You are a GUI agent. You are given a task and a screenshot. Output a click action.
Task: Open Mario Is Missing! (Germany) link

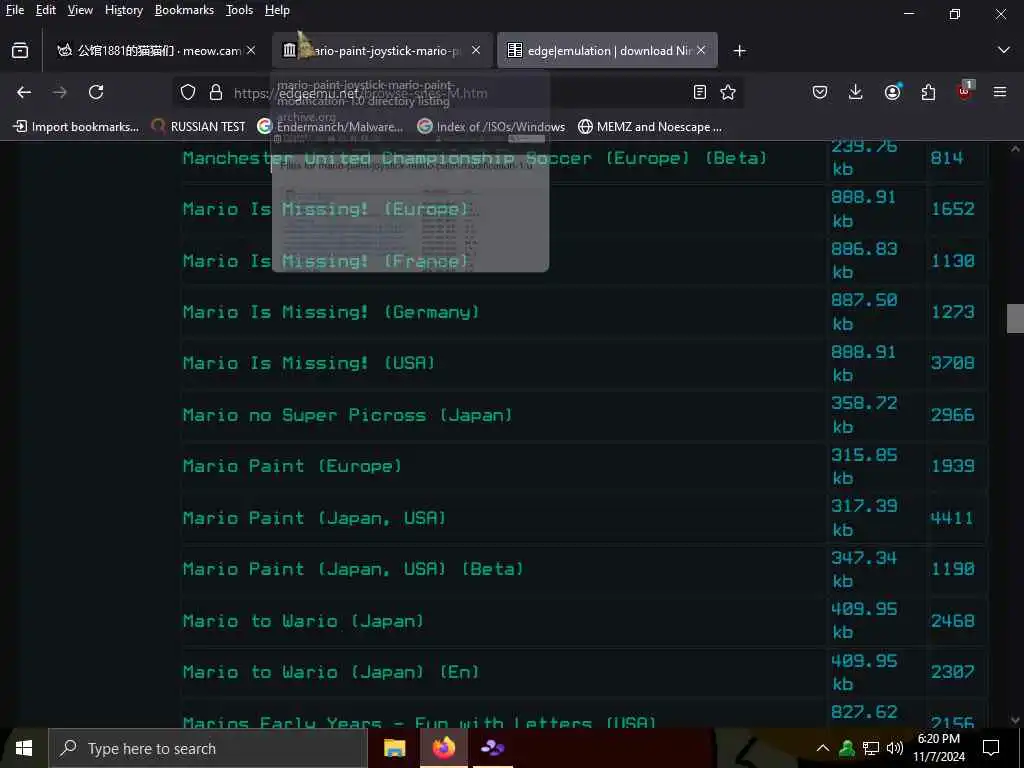click(x=331, y=312)
